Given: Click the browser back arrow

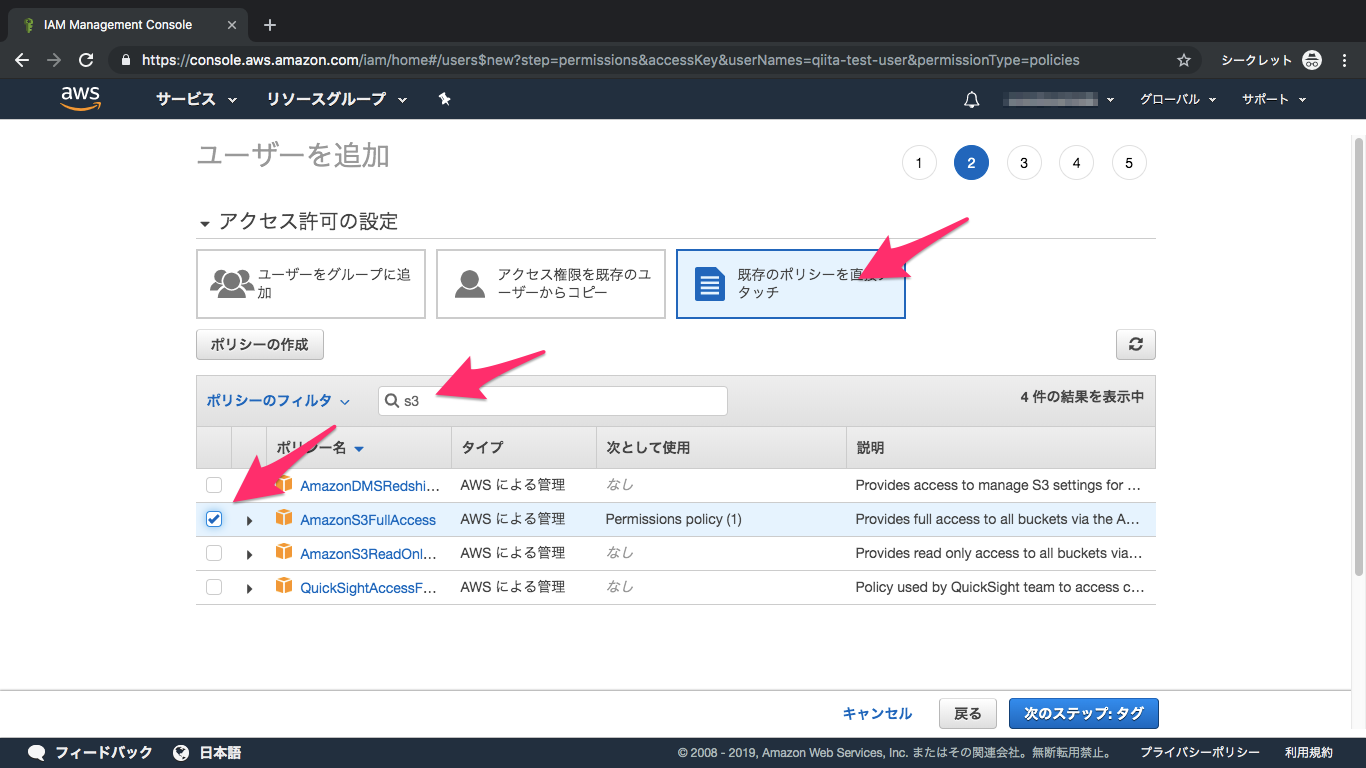Looking at the screenshot, I should (22, 60).
